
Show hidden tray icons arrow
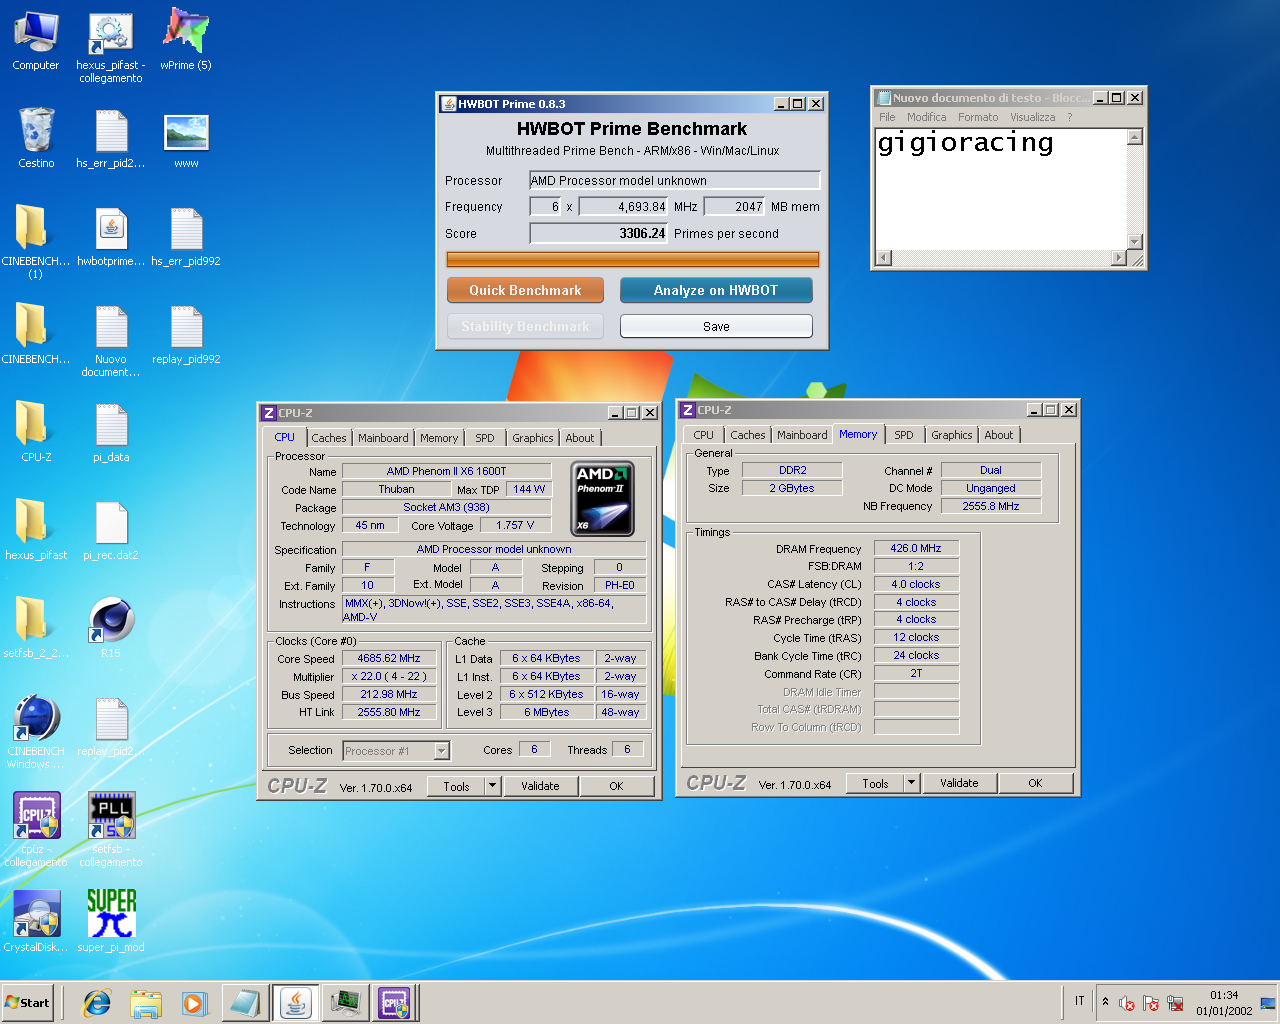click(x=1105, y=1002)
